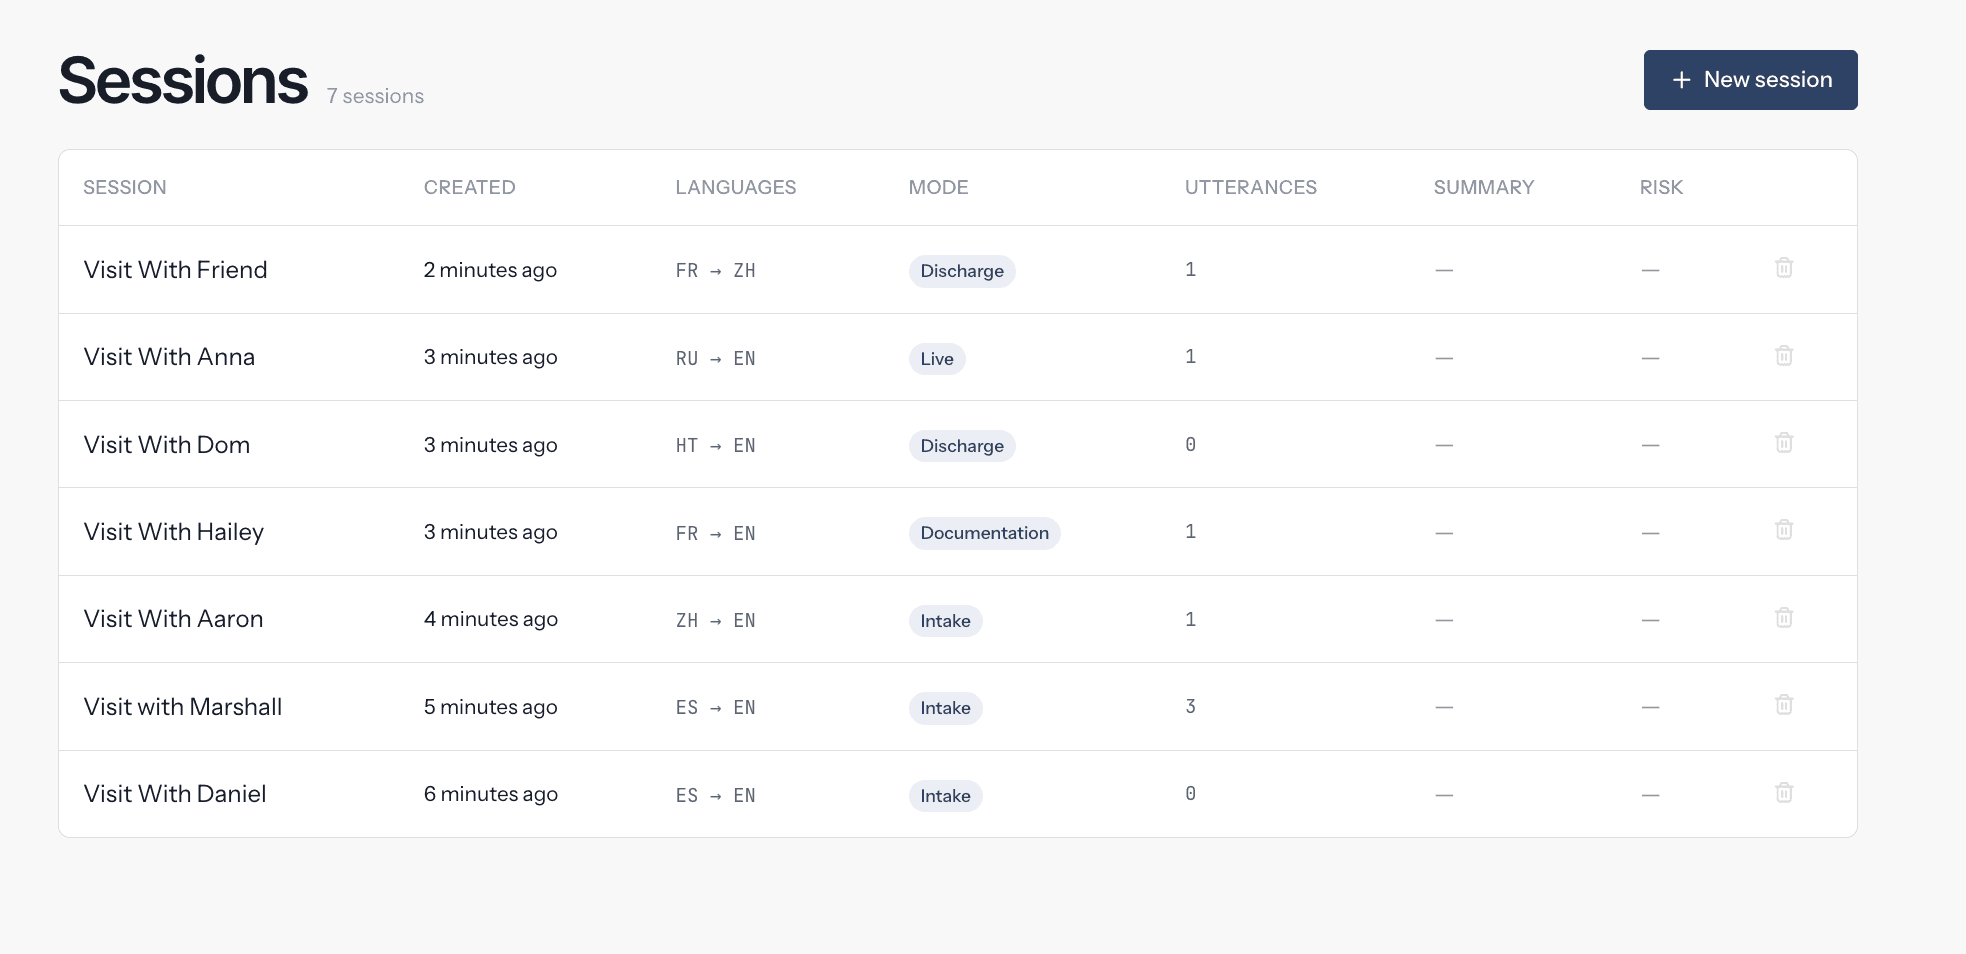Create a new session
Viewport: 1966px width, 954px height.
1750,80
